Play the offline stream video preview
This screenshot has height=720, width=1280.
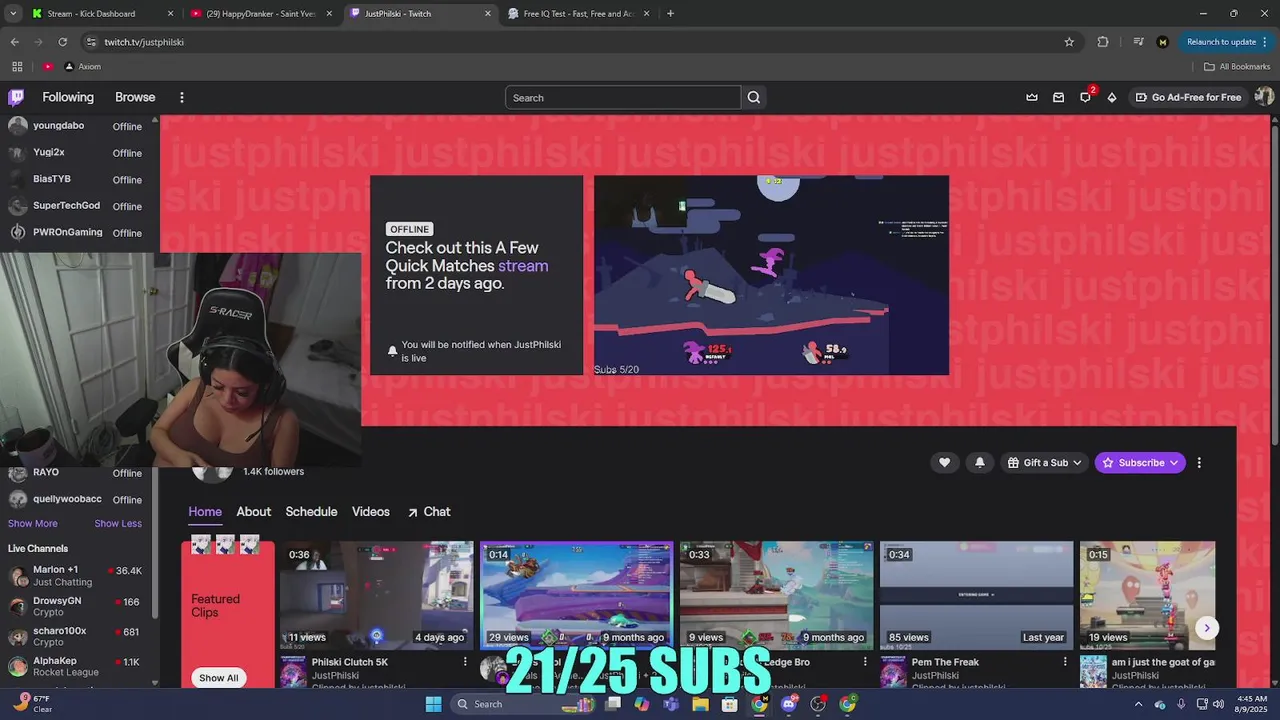coord(771,275)
